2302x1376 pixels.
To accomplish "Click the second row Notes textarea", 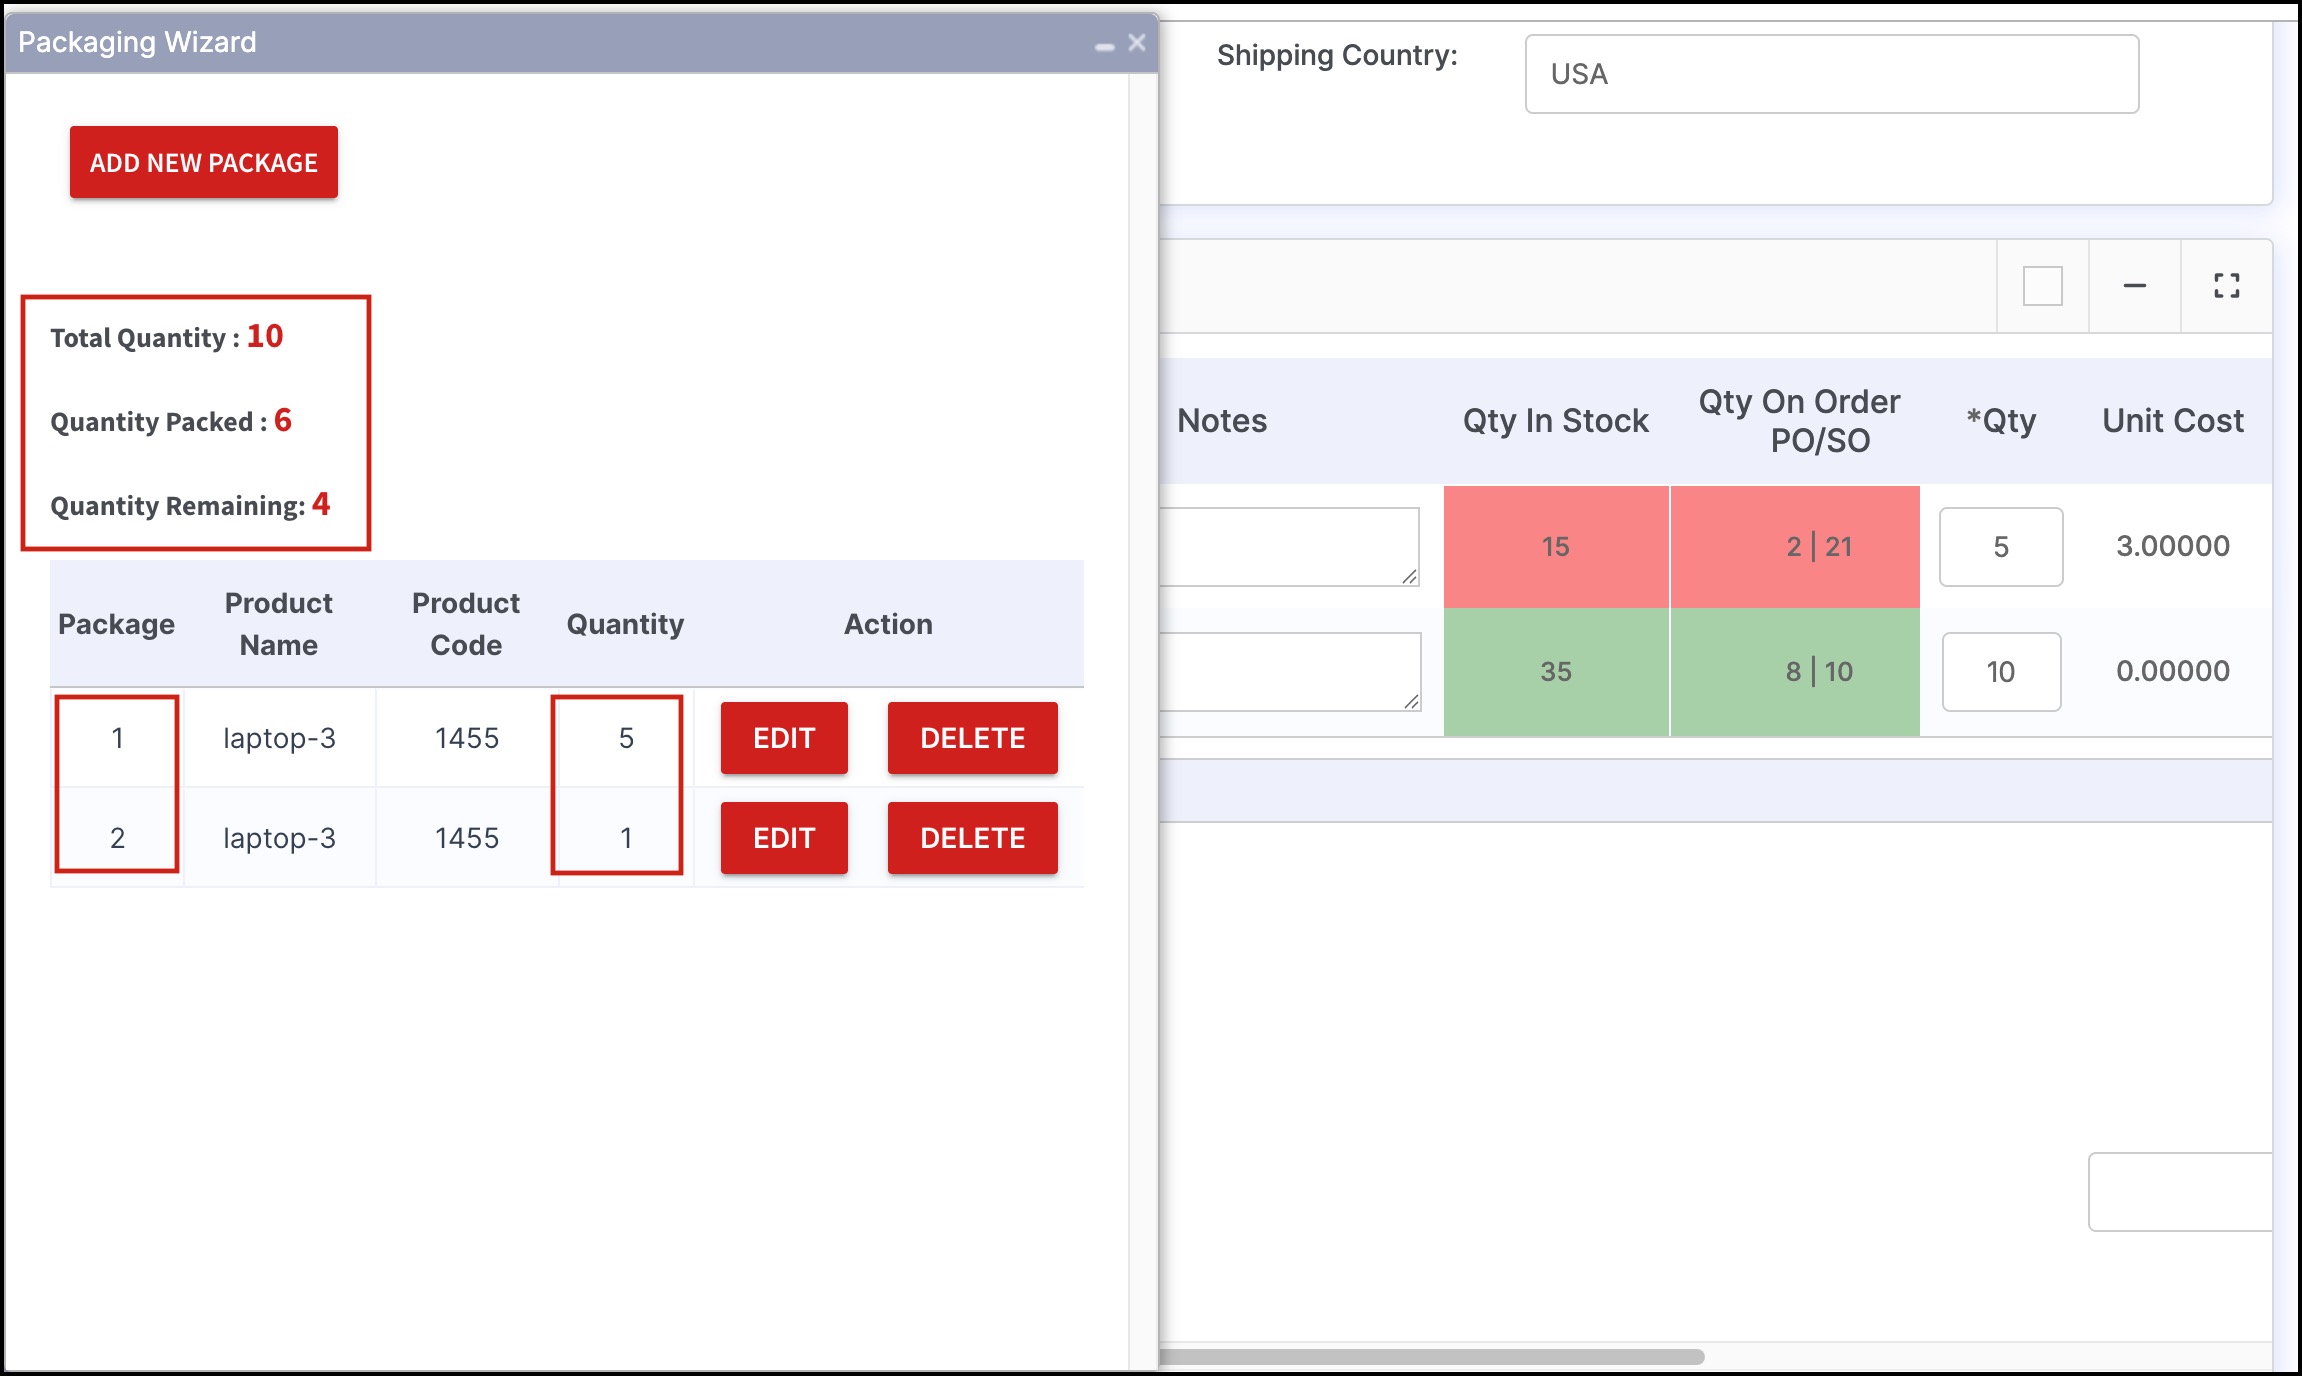I will point(1288,672).
